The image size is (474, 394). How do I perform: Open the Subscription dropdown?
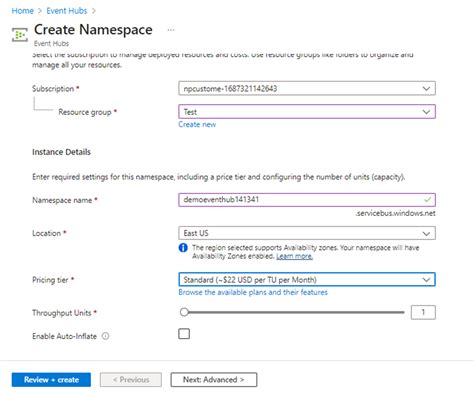[x=307, y=88]
